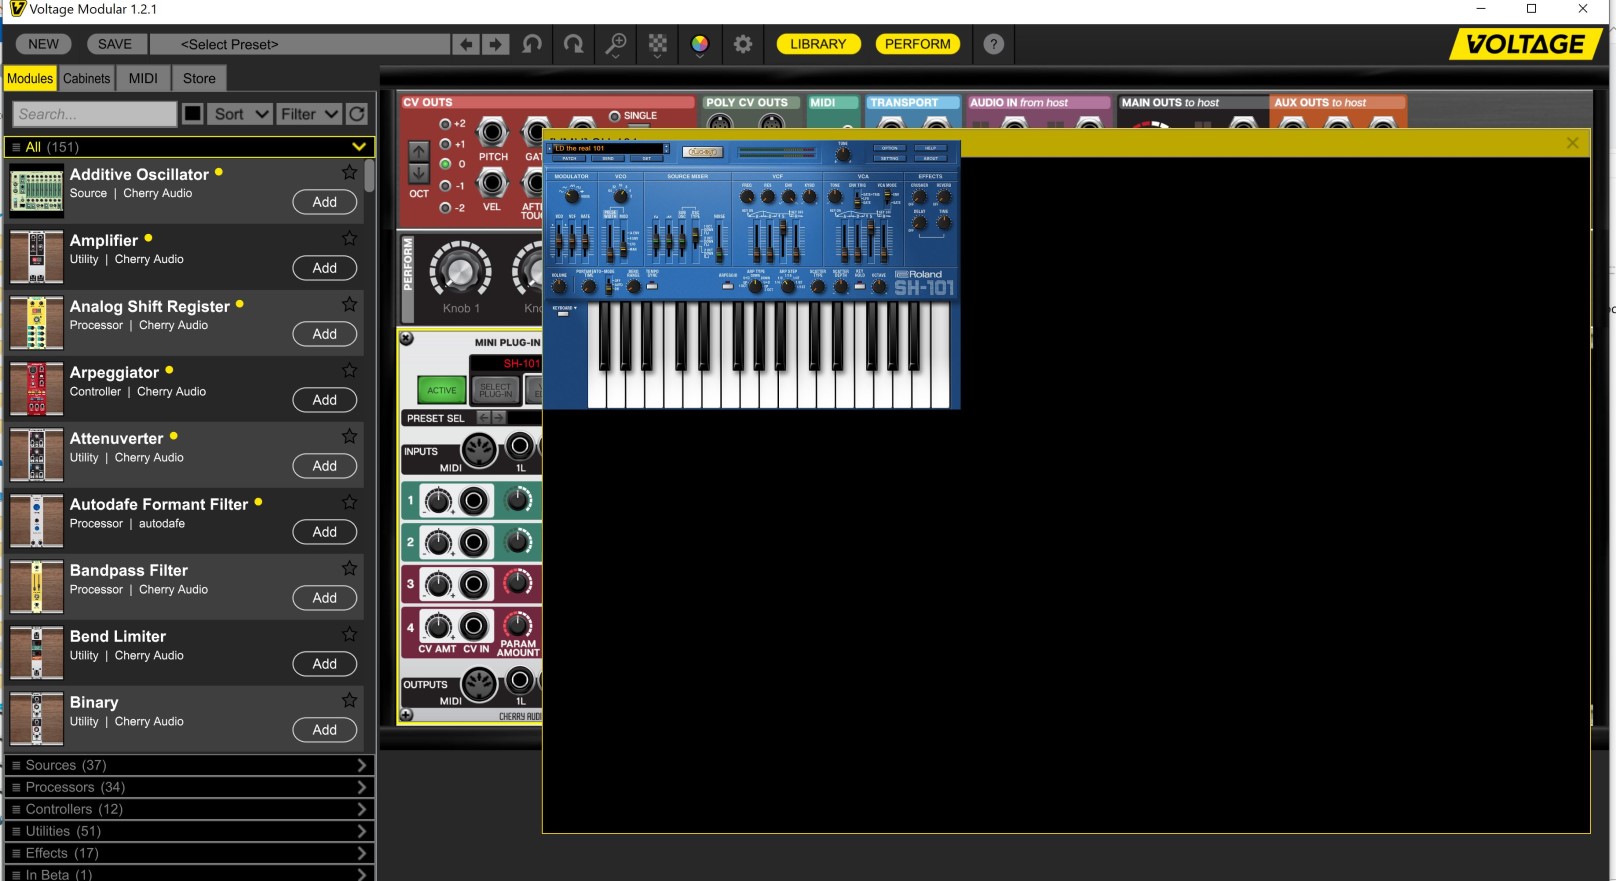The height and width of the screenshot is (881, 1616).
Task: Click the VEL output jack
Action: click(x=491, y=182)
